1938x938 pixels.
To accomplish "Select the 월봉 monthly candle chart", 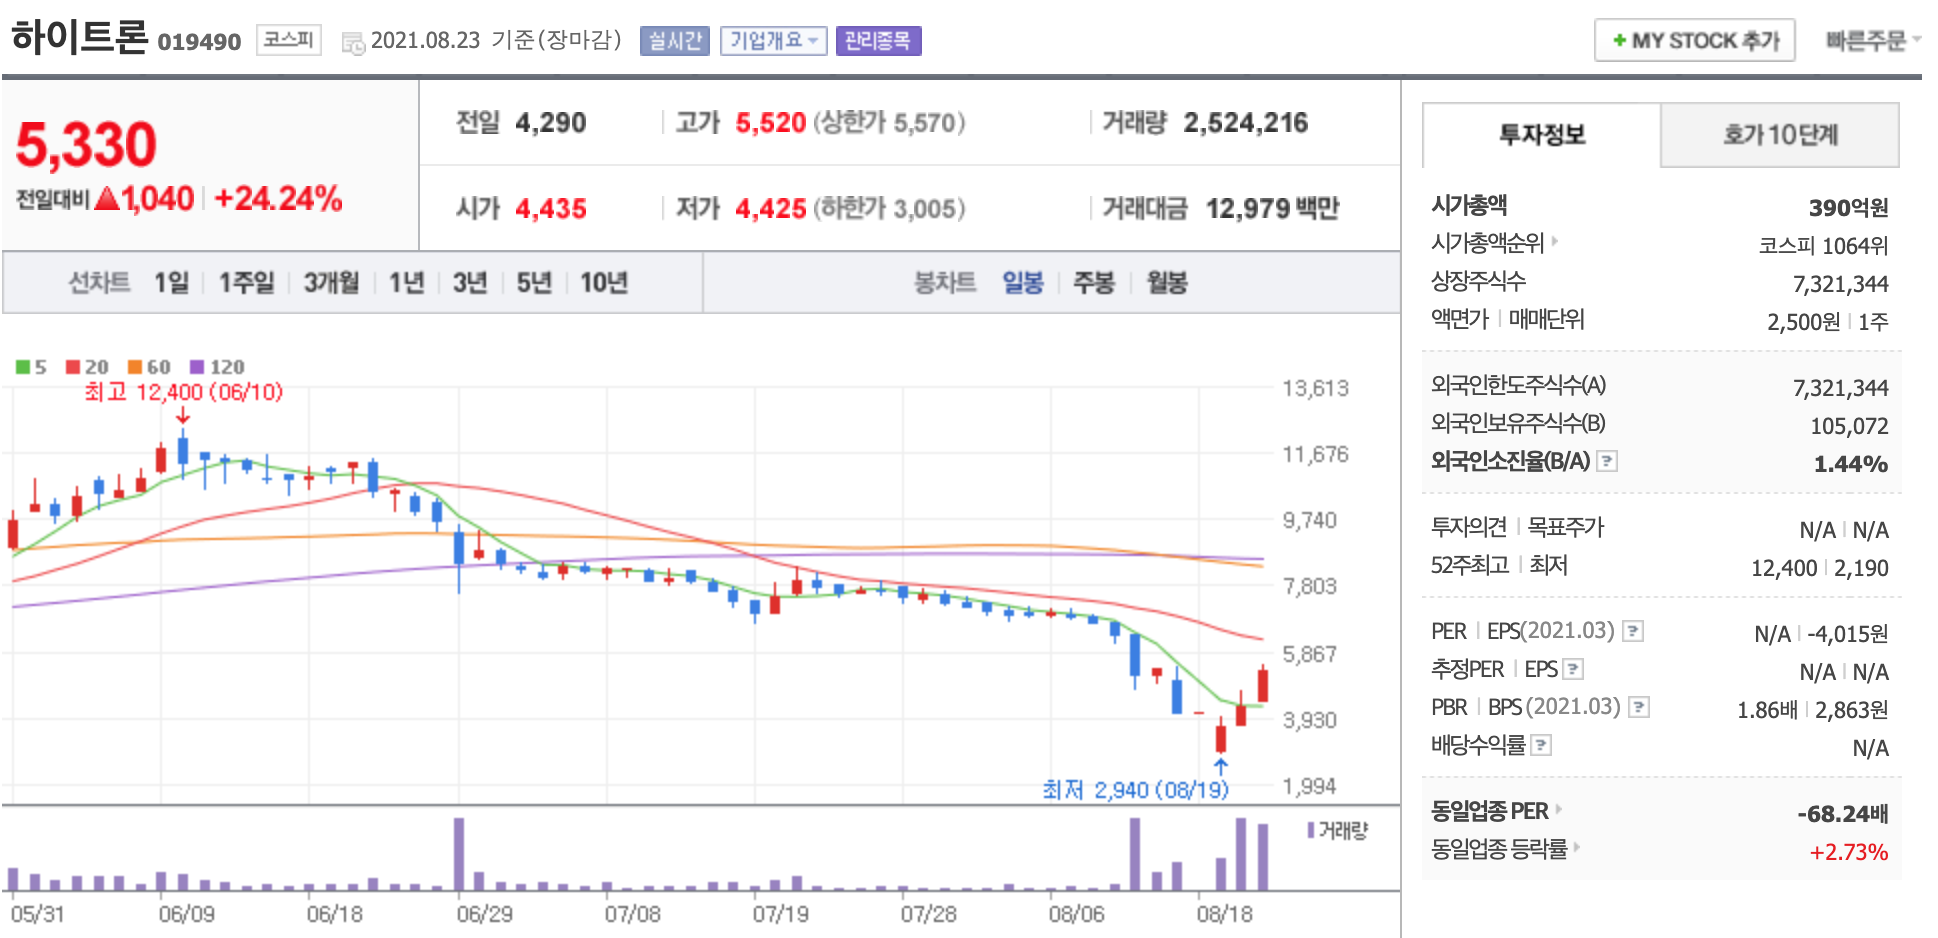I will click(1167, 283).
